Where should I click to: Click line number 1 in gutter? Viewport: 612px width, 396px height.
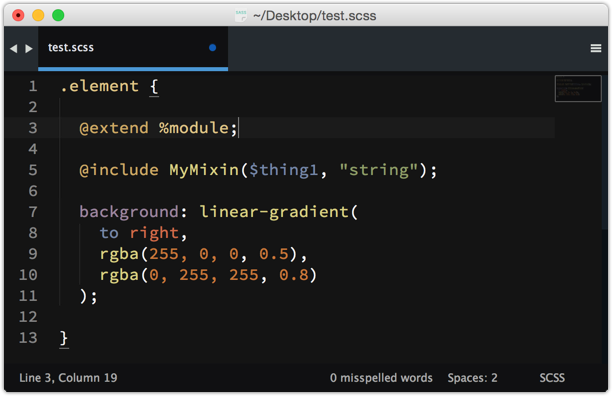click(x=33, y=86)
